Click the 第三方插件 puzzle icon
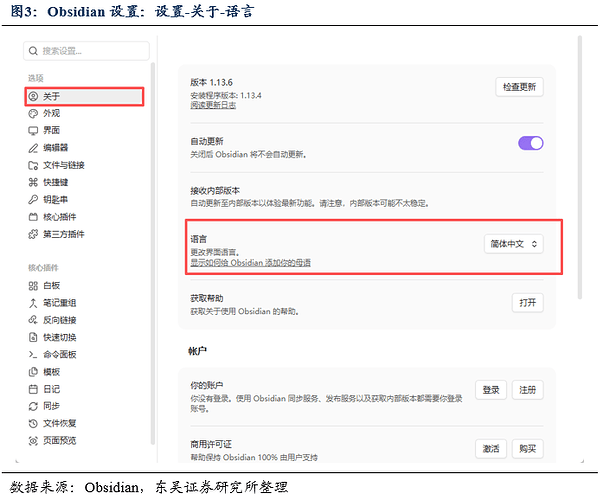This screenshot has height=500, width=602. pos(33,234)
